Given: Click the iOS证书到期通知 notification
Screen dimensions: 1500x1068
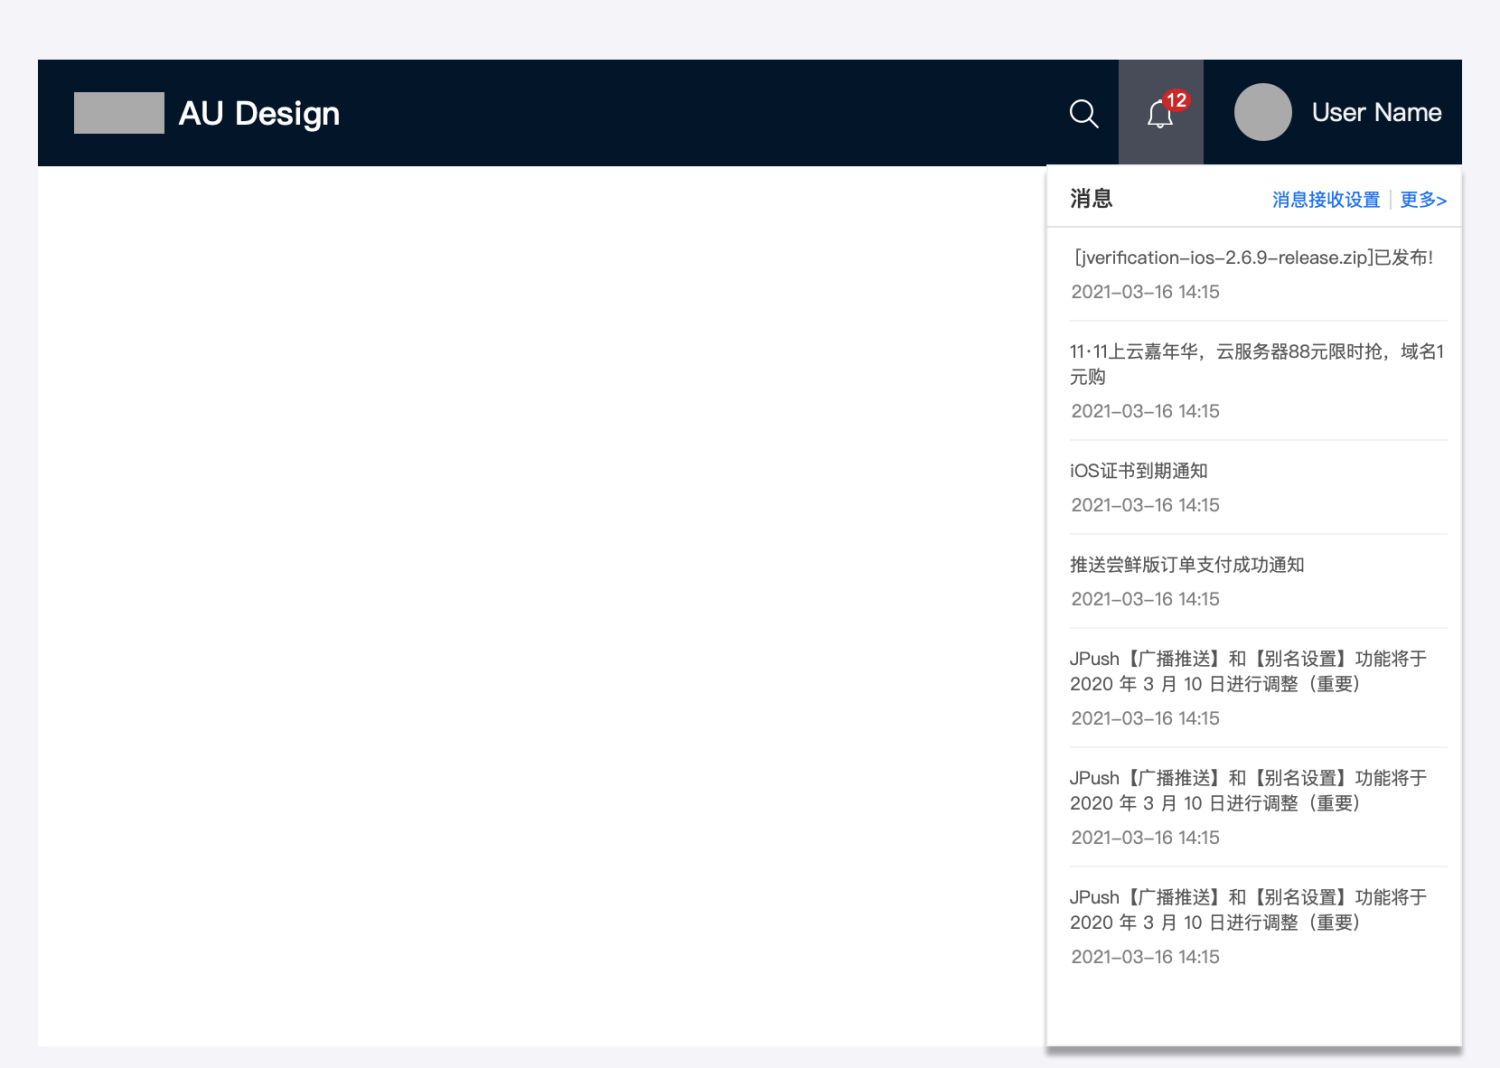Looking at the screenshot, I should coord(1138,470).
